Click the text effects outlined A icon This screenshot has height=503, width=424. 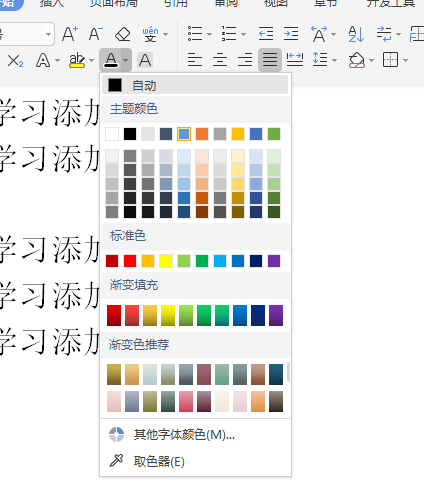[x=43, y=61]
